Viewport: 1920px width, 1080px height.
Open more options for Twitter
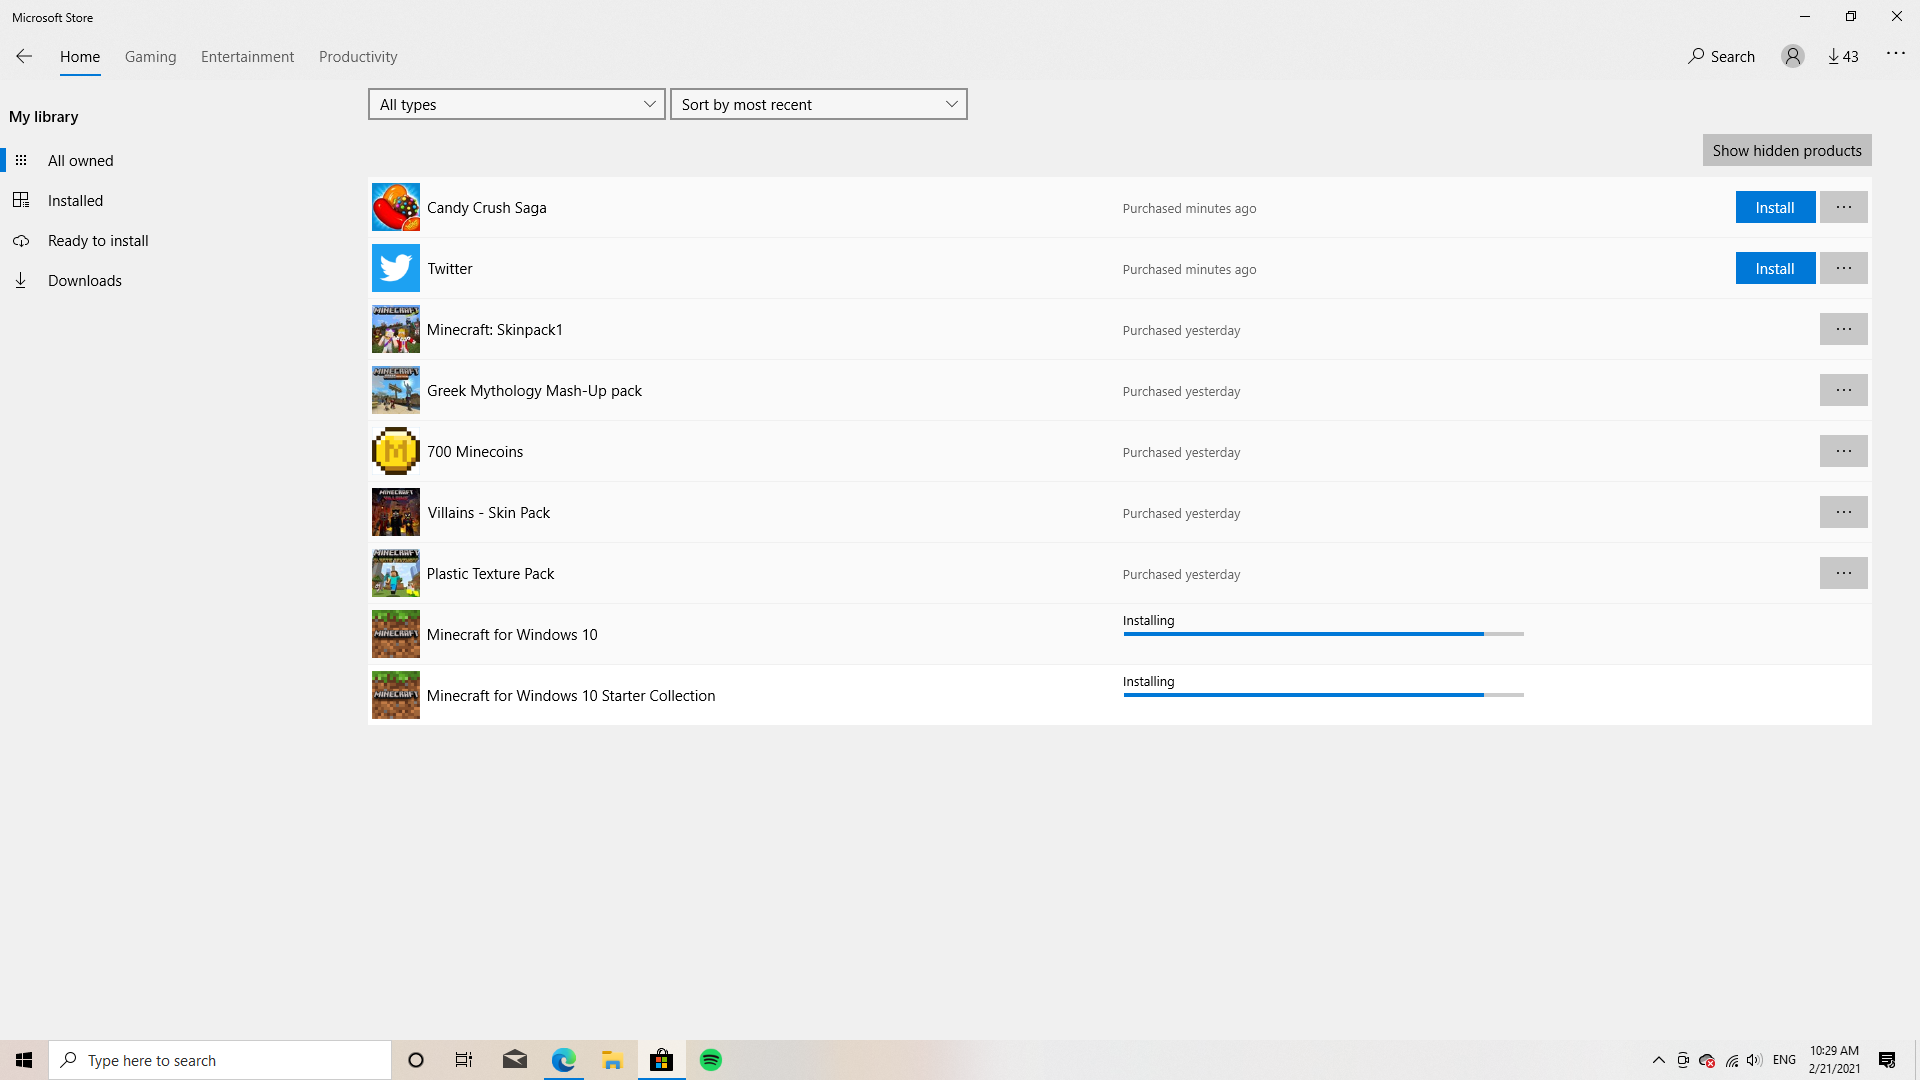pos(1844,269)
